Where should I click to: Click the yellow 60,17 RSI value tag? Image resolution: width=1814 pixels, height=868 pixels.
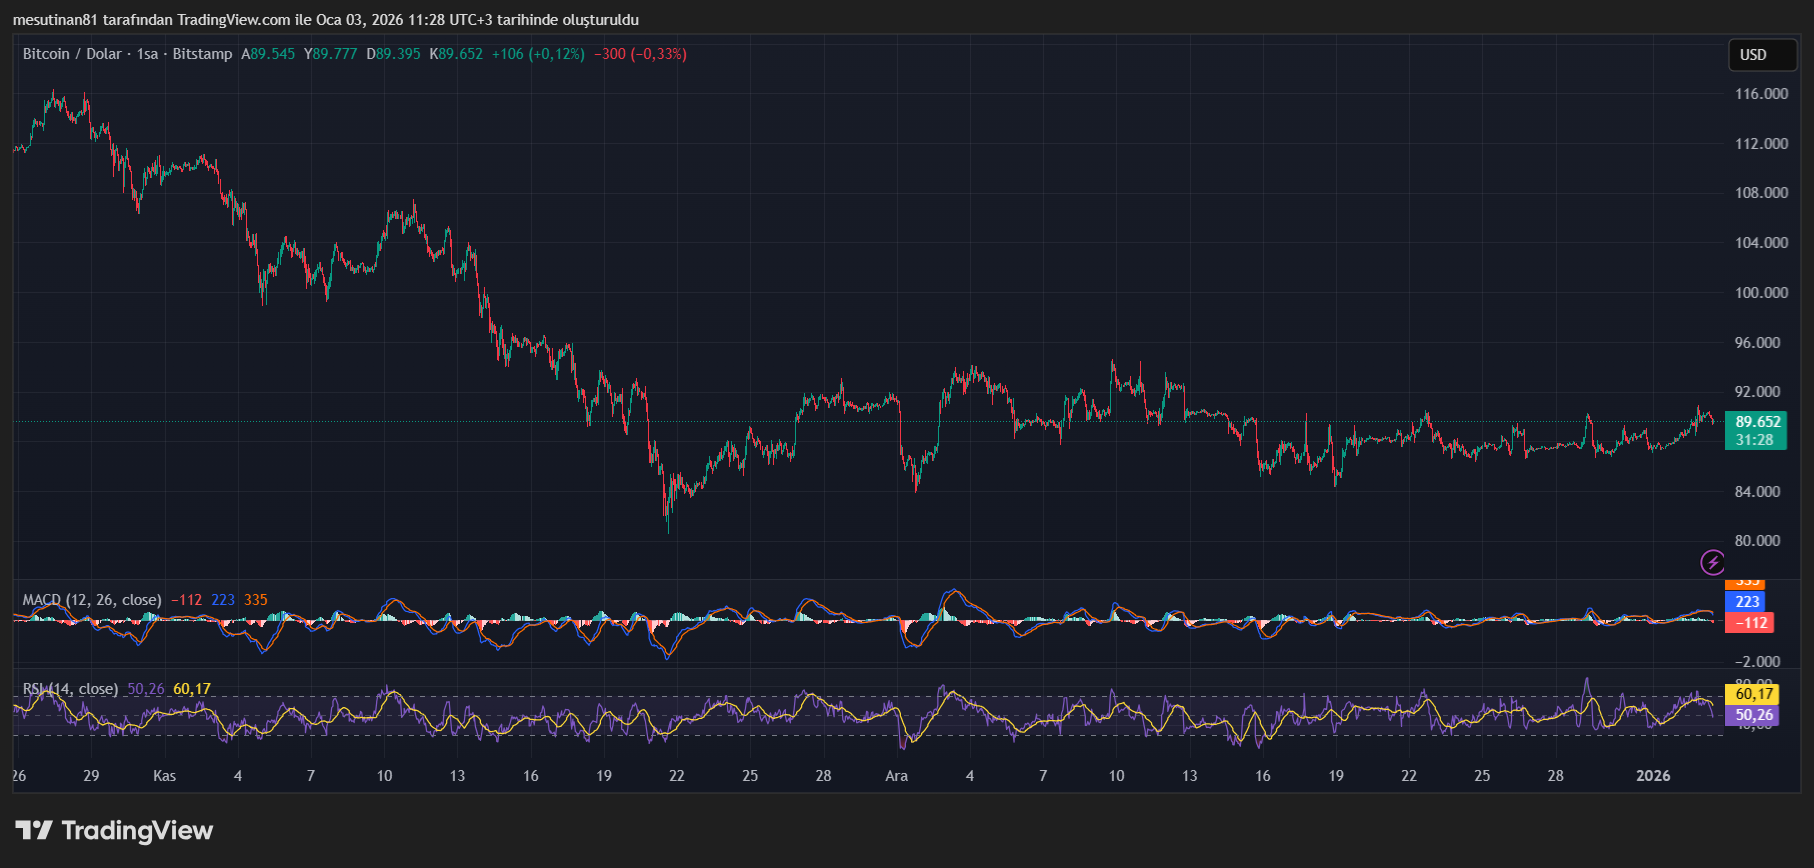pyautogui.click(x=1753, y=694)
